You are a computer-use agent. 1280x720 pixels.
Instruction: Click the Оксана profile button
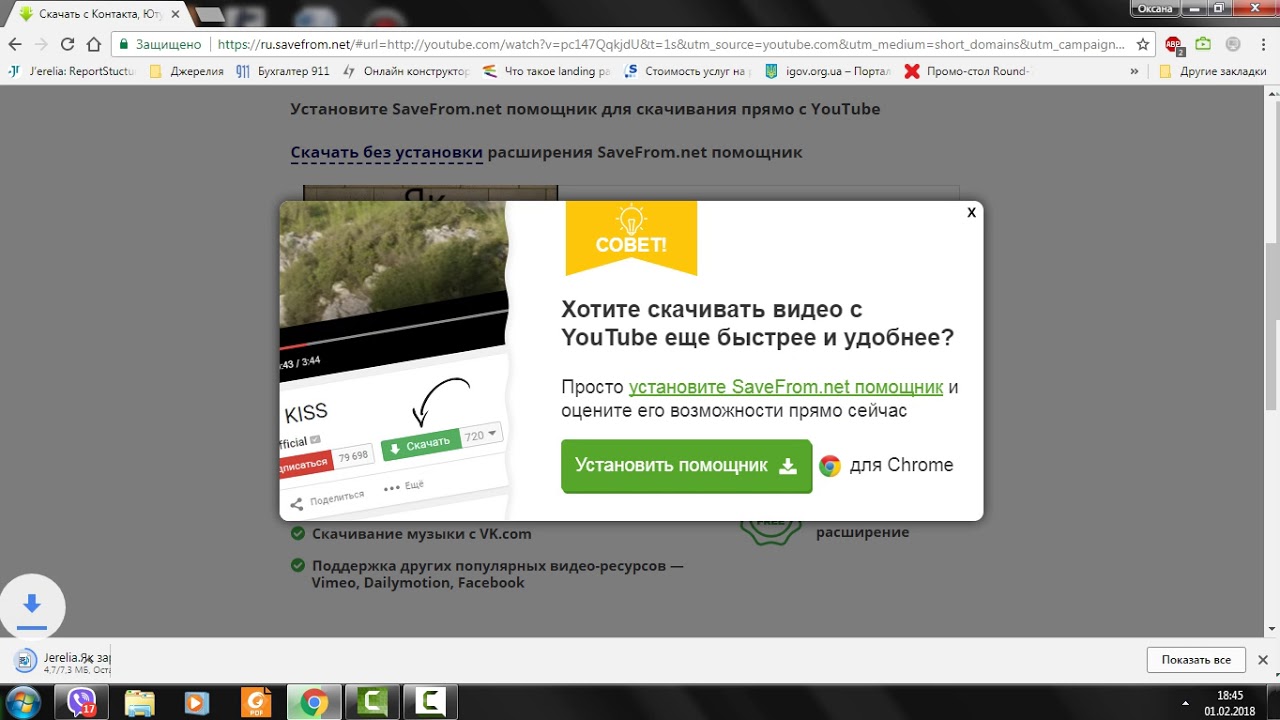[1155, 8]
